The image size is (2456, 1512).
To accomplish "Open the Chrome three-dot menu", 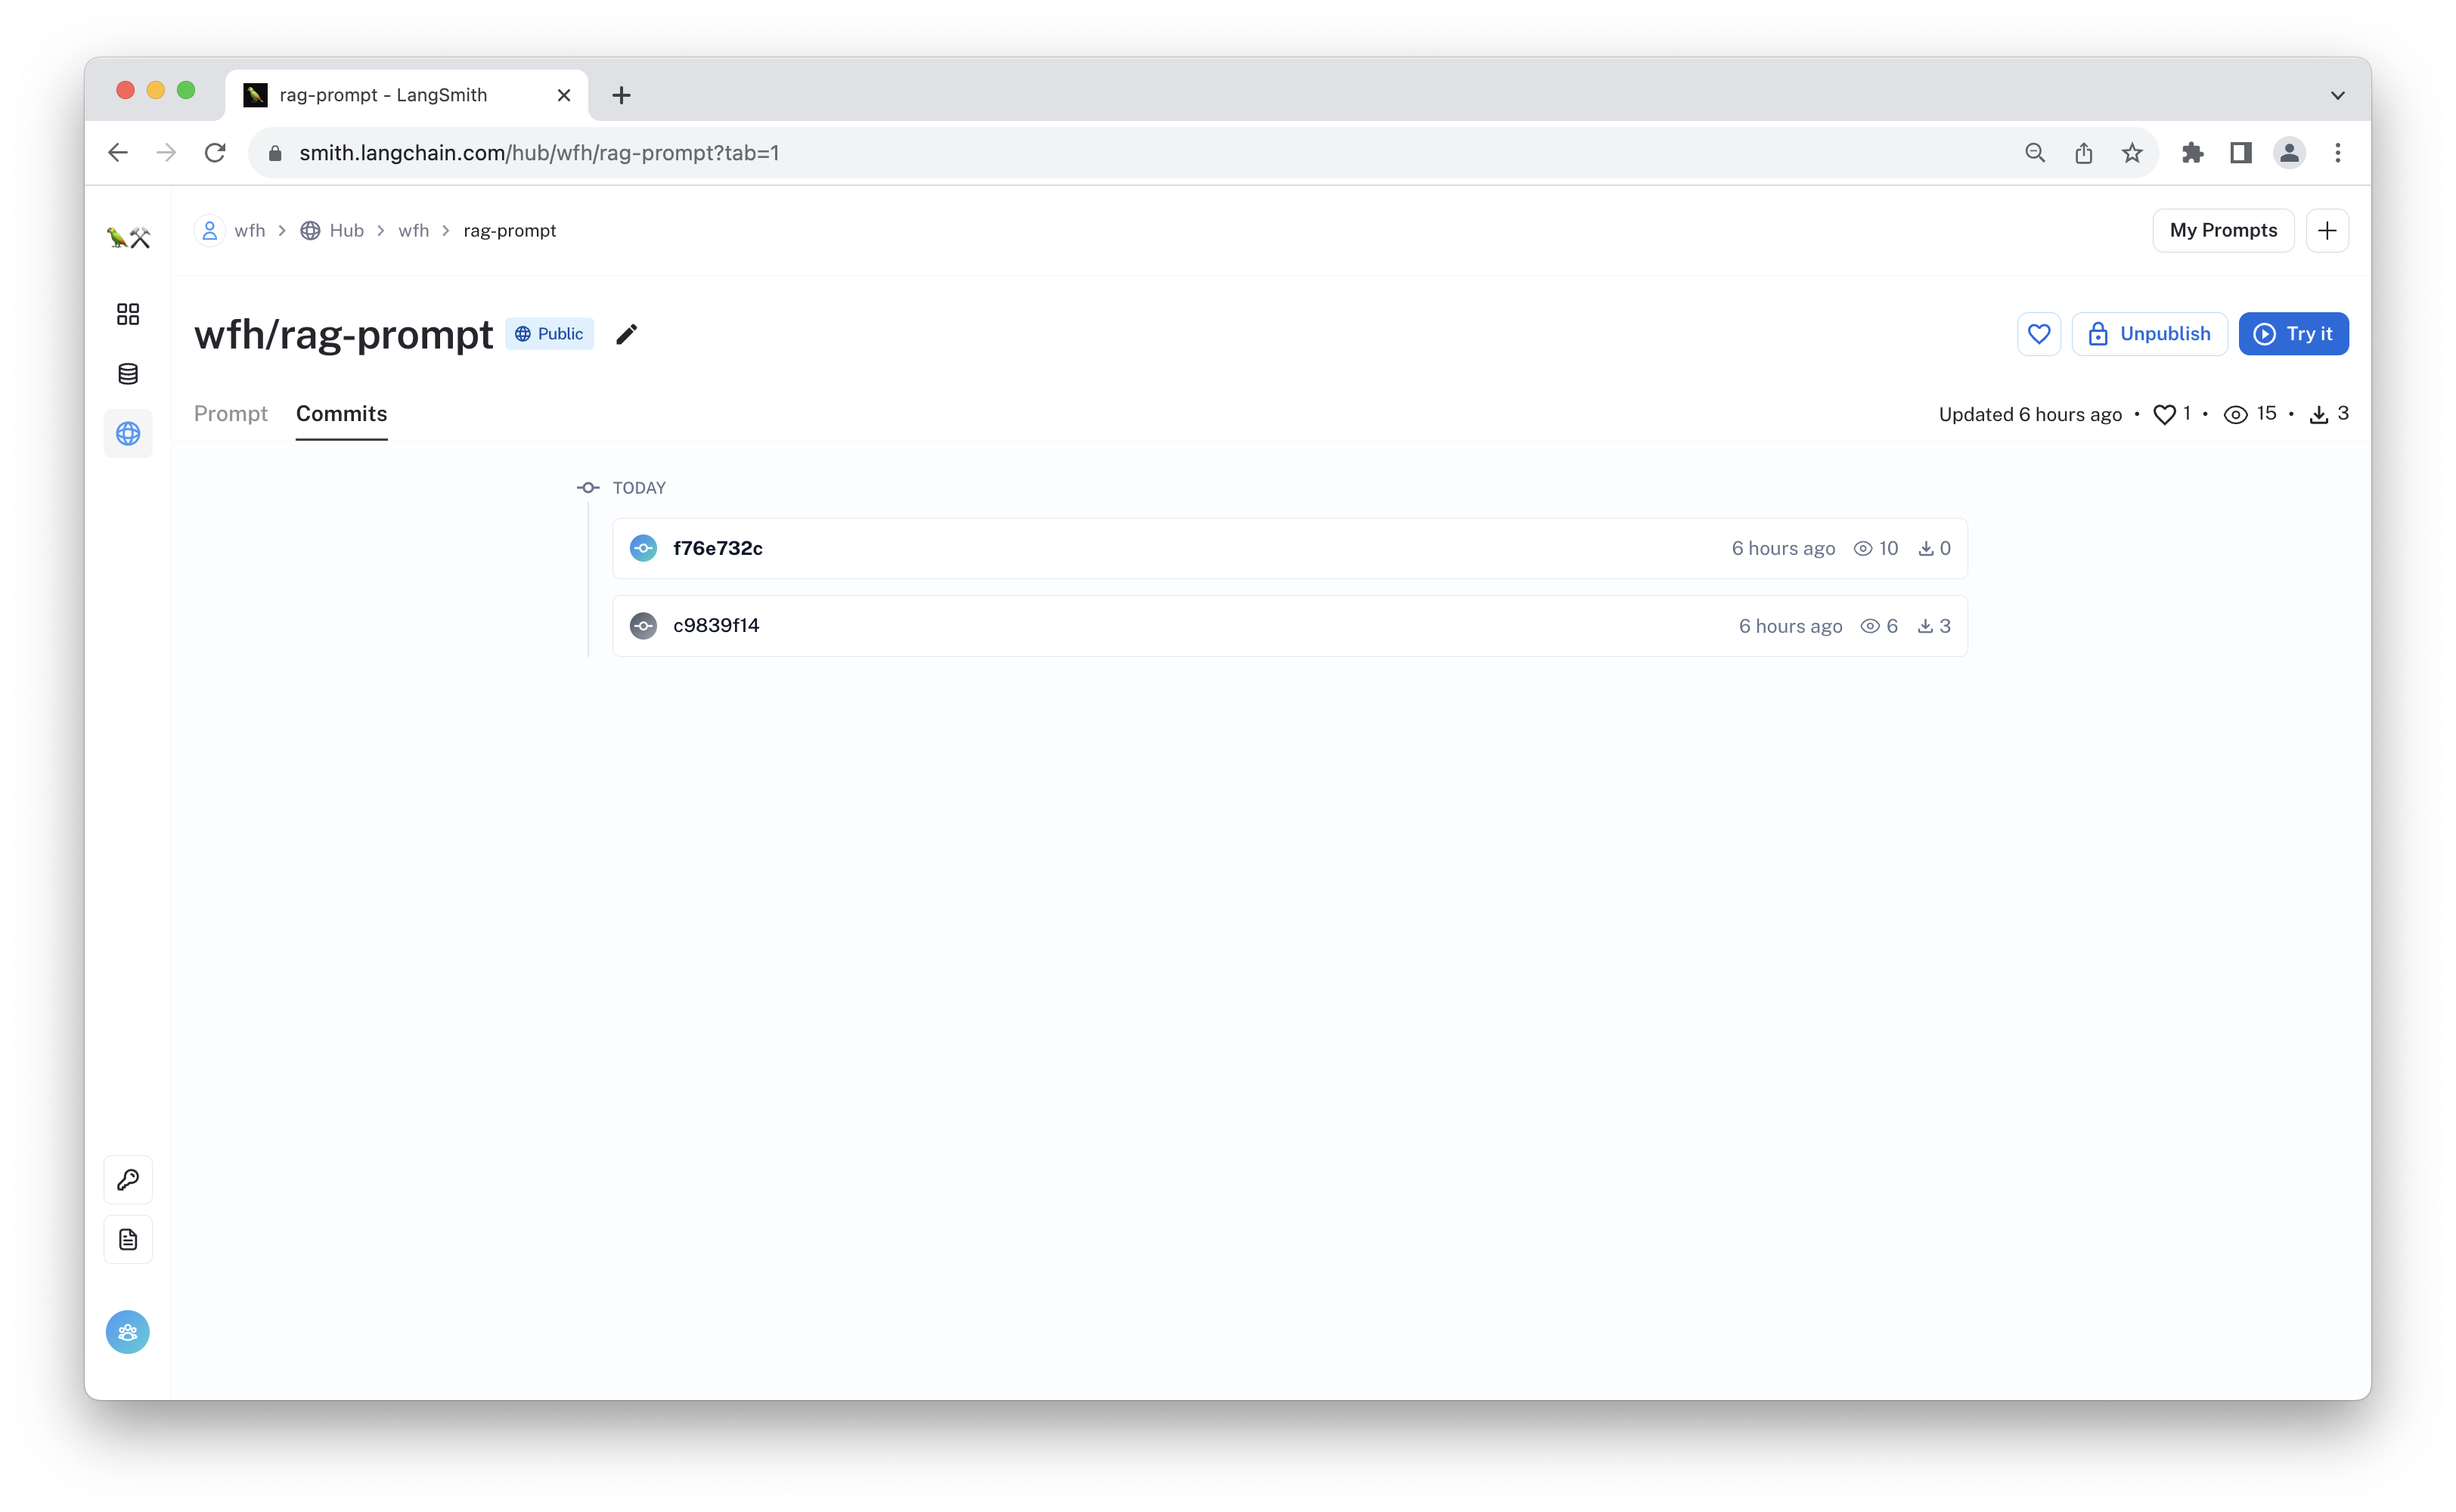I will pyautogui.click(x=2337, y=153).
